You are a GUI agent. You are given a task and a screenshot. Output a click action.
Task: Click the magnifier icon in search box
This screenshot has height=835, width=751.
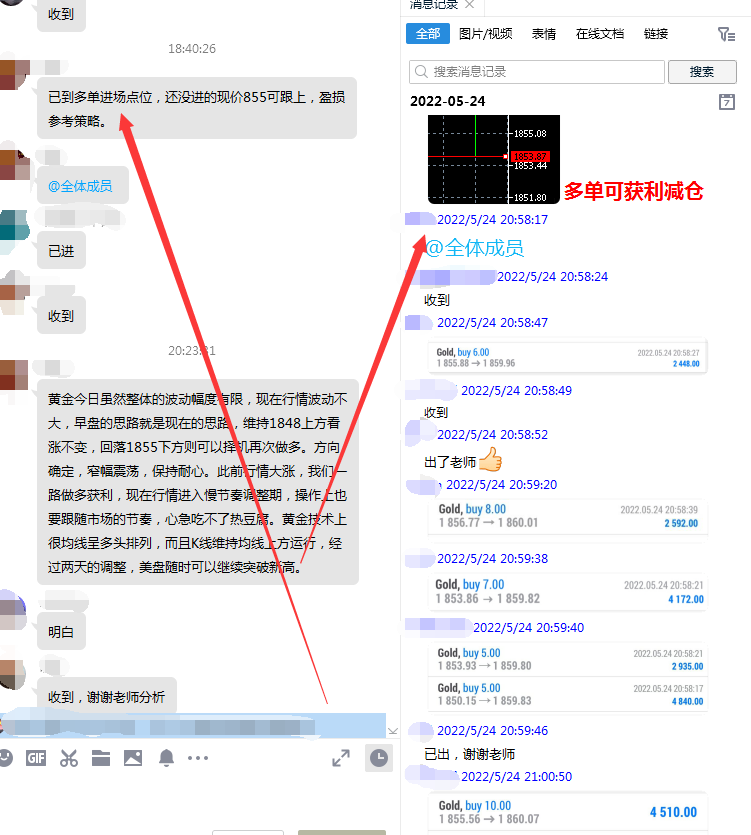pyautogui.click(x=421, y=71)
